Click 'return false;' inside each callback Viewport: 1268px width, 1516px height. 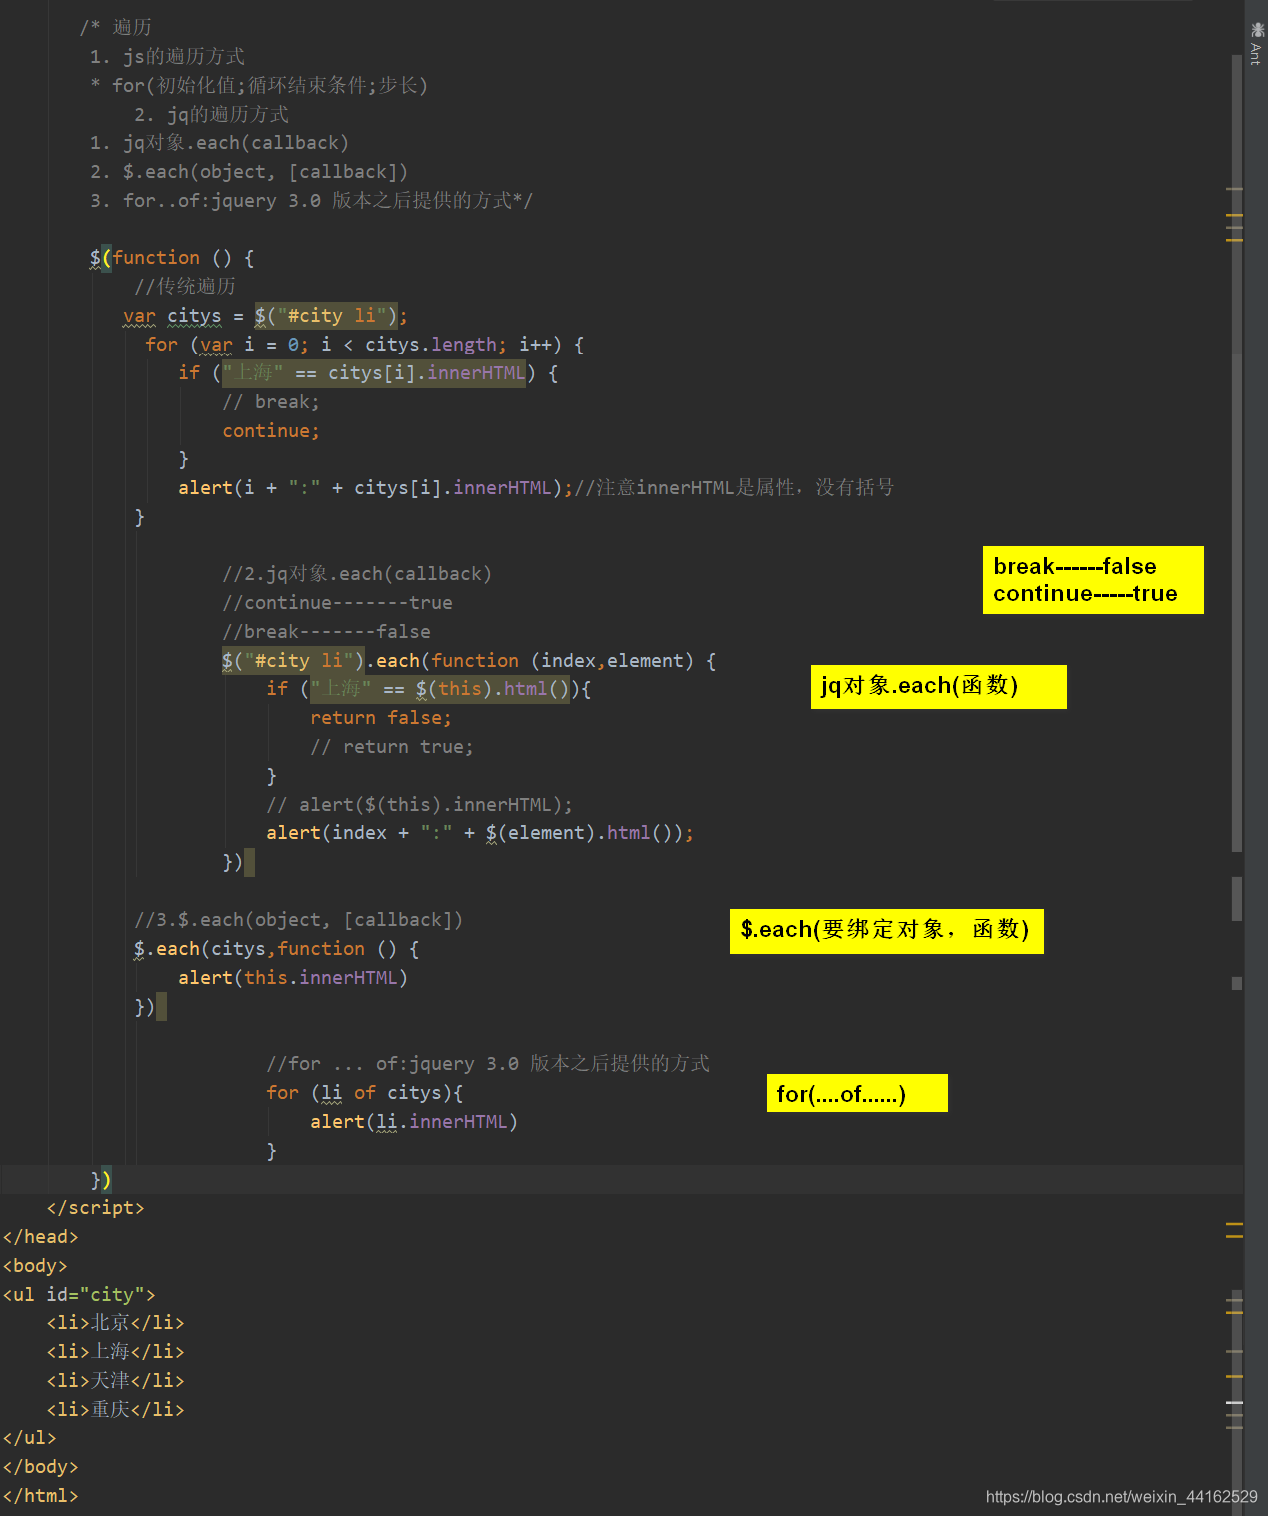(x=381, y=718)
